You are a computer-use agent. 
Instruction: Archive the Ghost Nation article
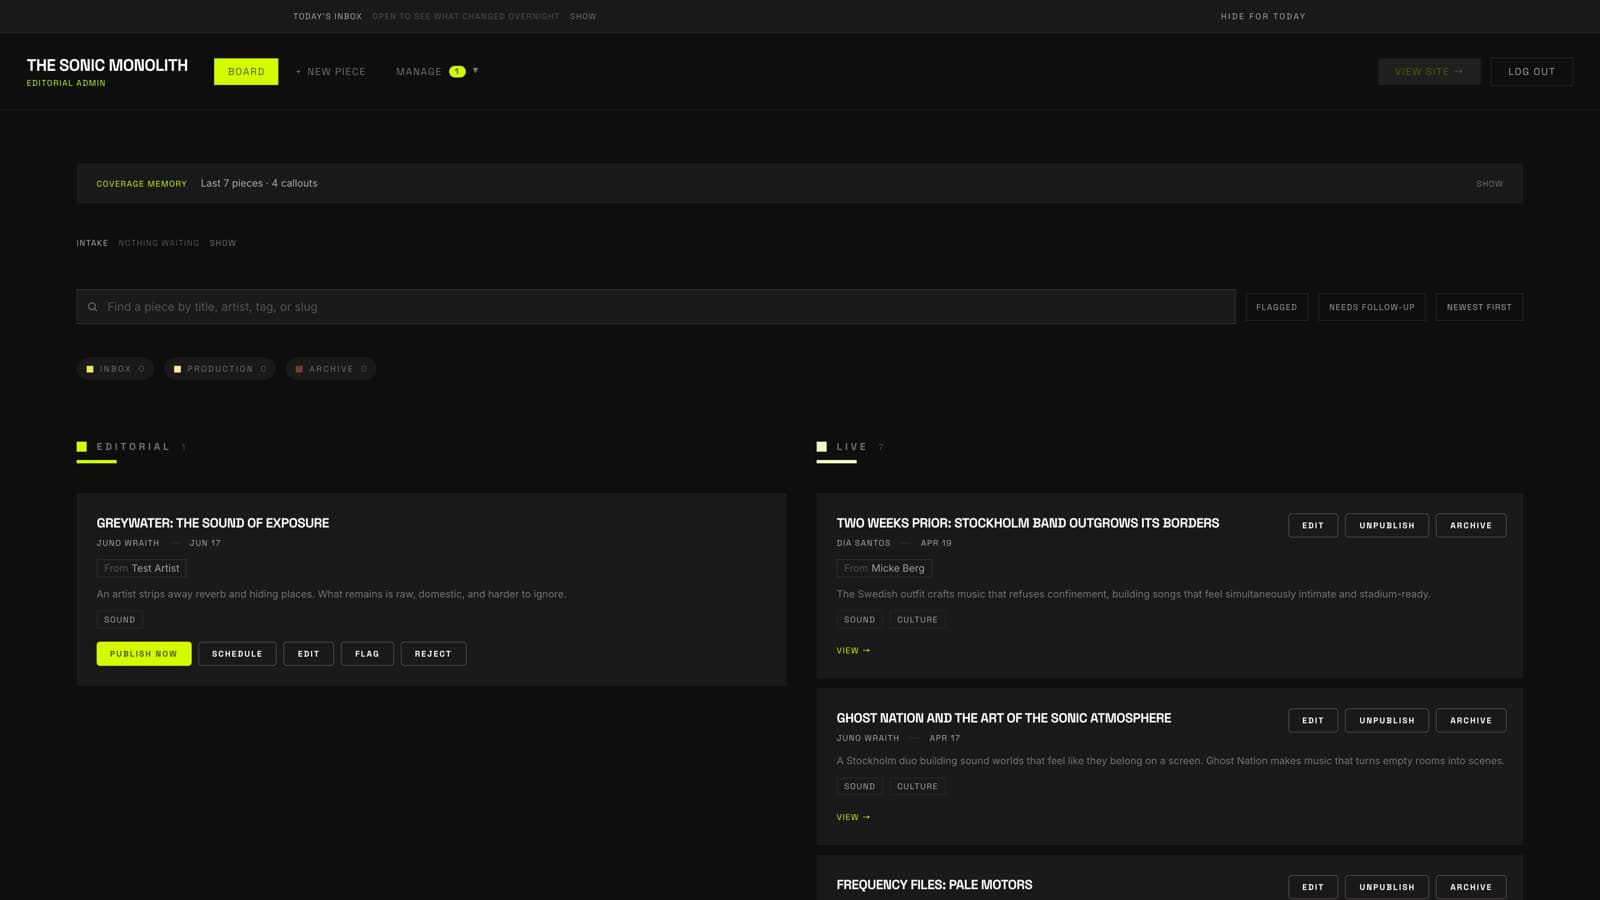(x=1471, y=720)
